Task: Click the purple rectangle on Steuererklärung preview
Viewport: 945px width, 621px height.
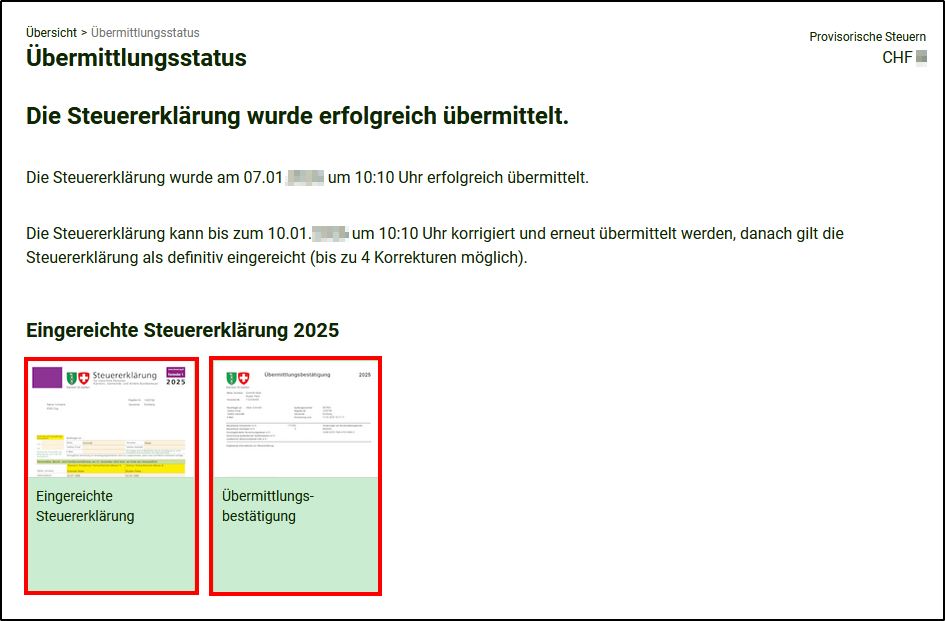Action: 46,377
